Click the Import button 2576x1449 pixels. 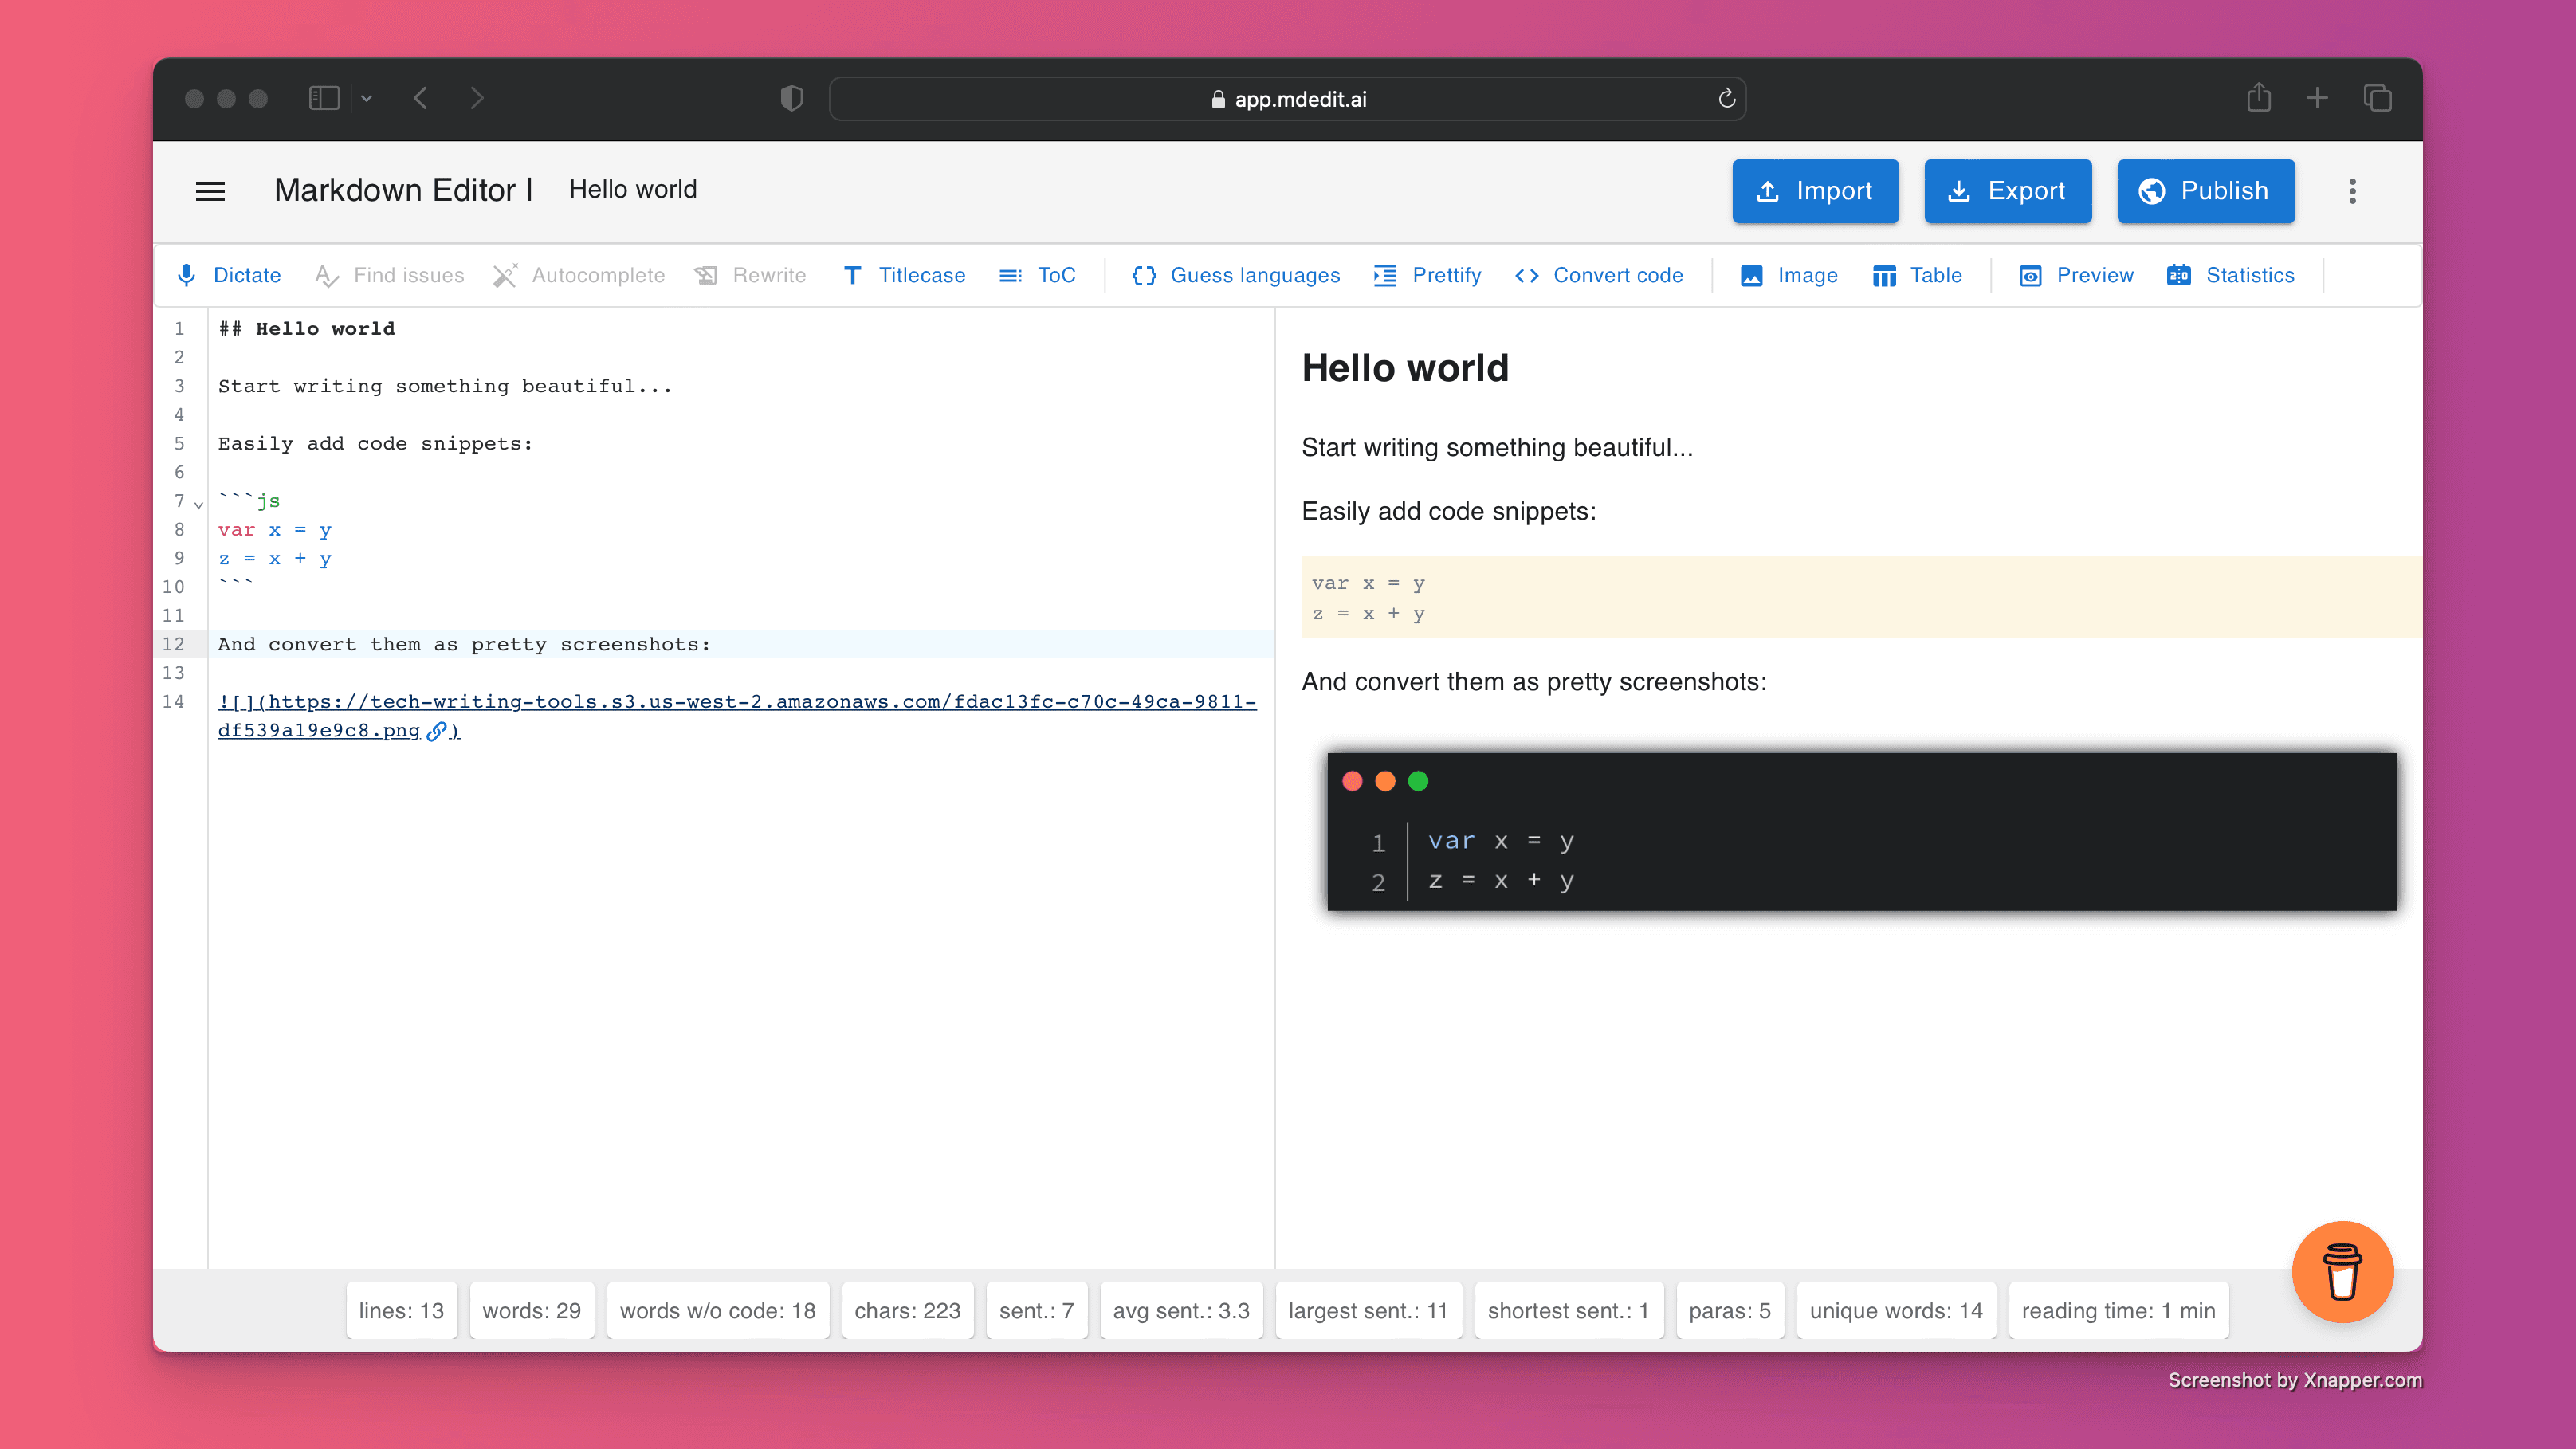click(x=1815, y=191)
